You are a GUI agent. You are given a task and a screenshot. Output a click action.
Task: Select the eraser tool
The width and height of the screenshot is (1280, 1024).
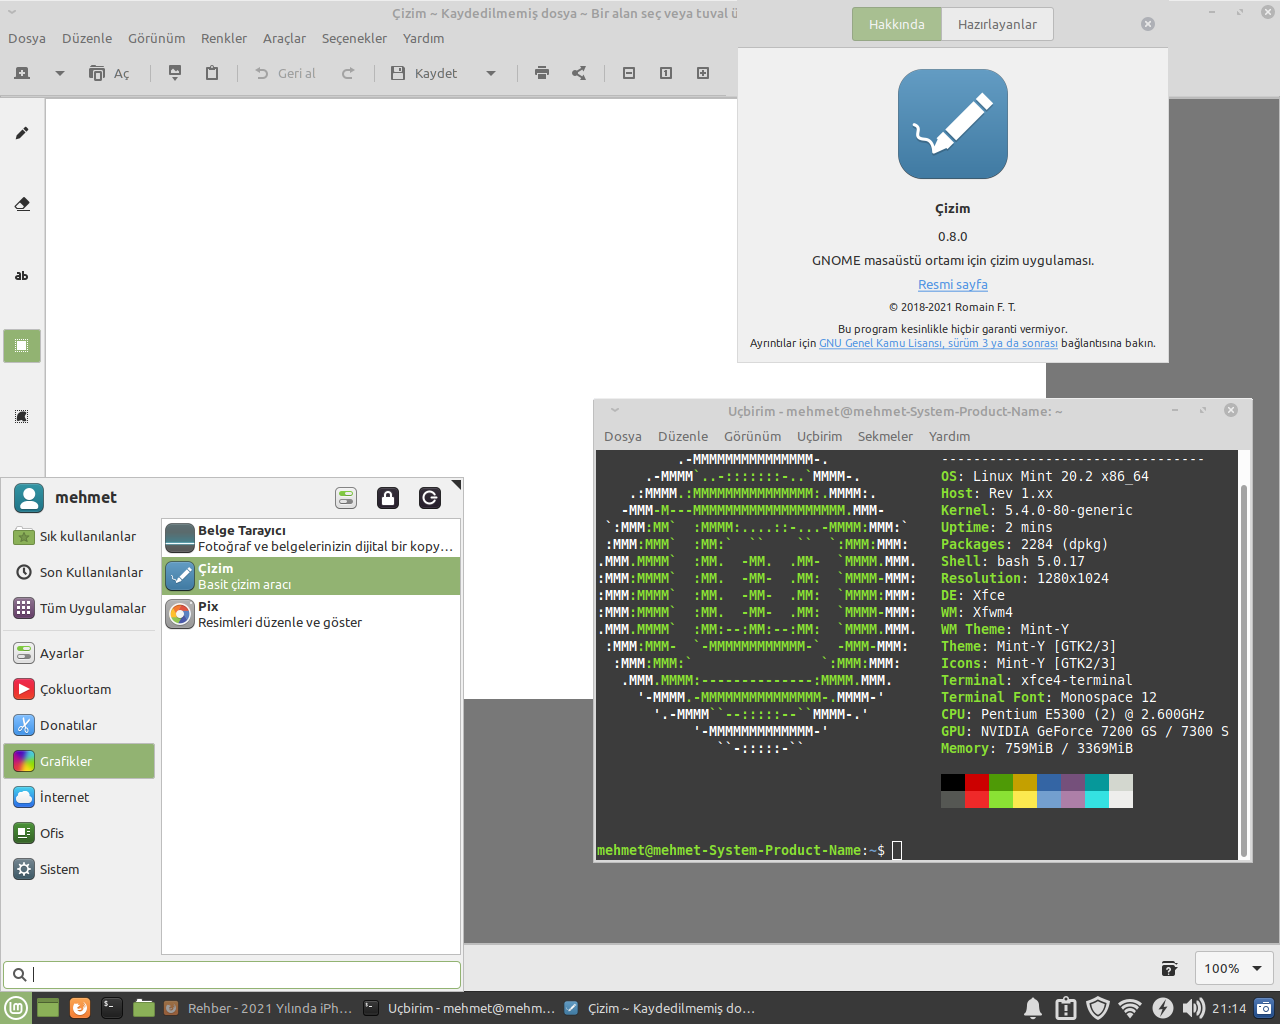tap(22, 204)
